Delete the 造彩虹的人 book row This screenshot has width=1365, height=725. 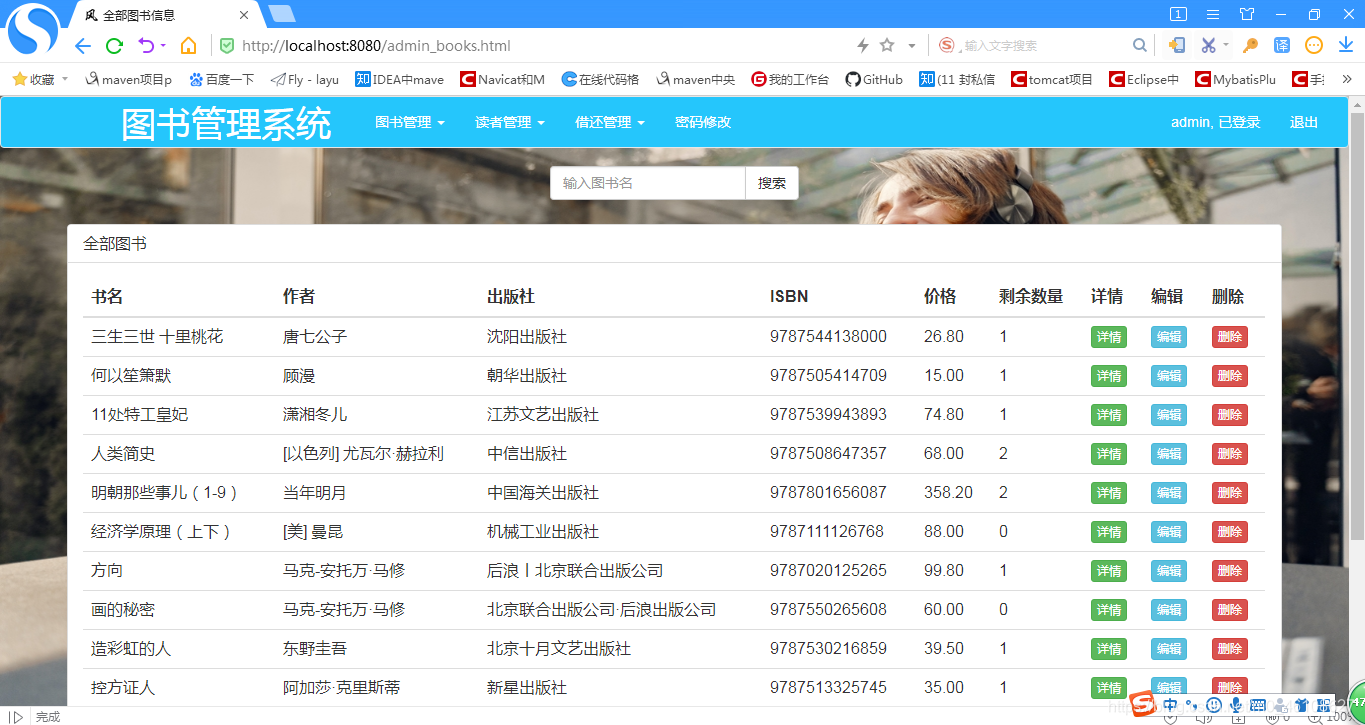coord(1229,649)
